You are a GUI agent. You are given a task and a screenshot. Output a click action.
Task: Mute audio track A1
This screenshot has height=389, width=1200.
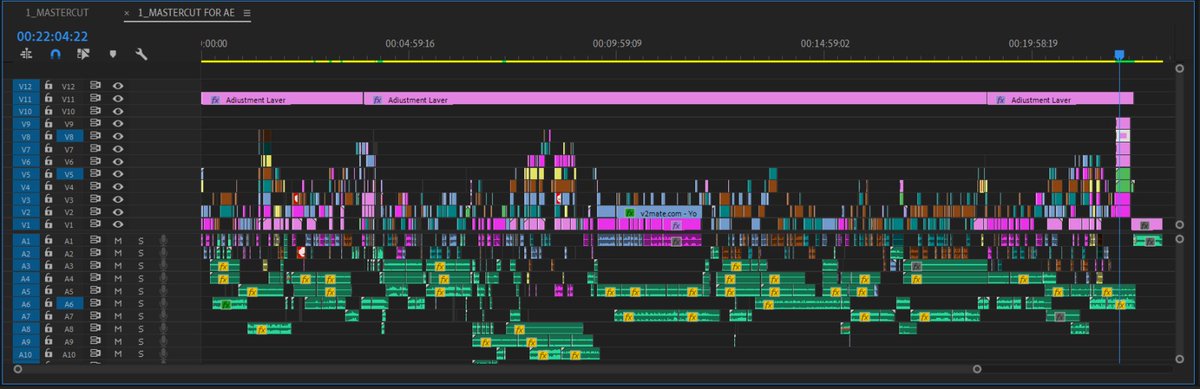coord(118,241)
